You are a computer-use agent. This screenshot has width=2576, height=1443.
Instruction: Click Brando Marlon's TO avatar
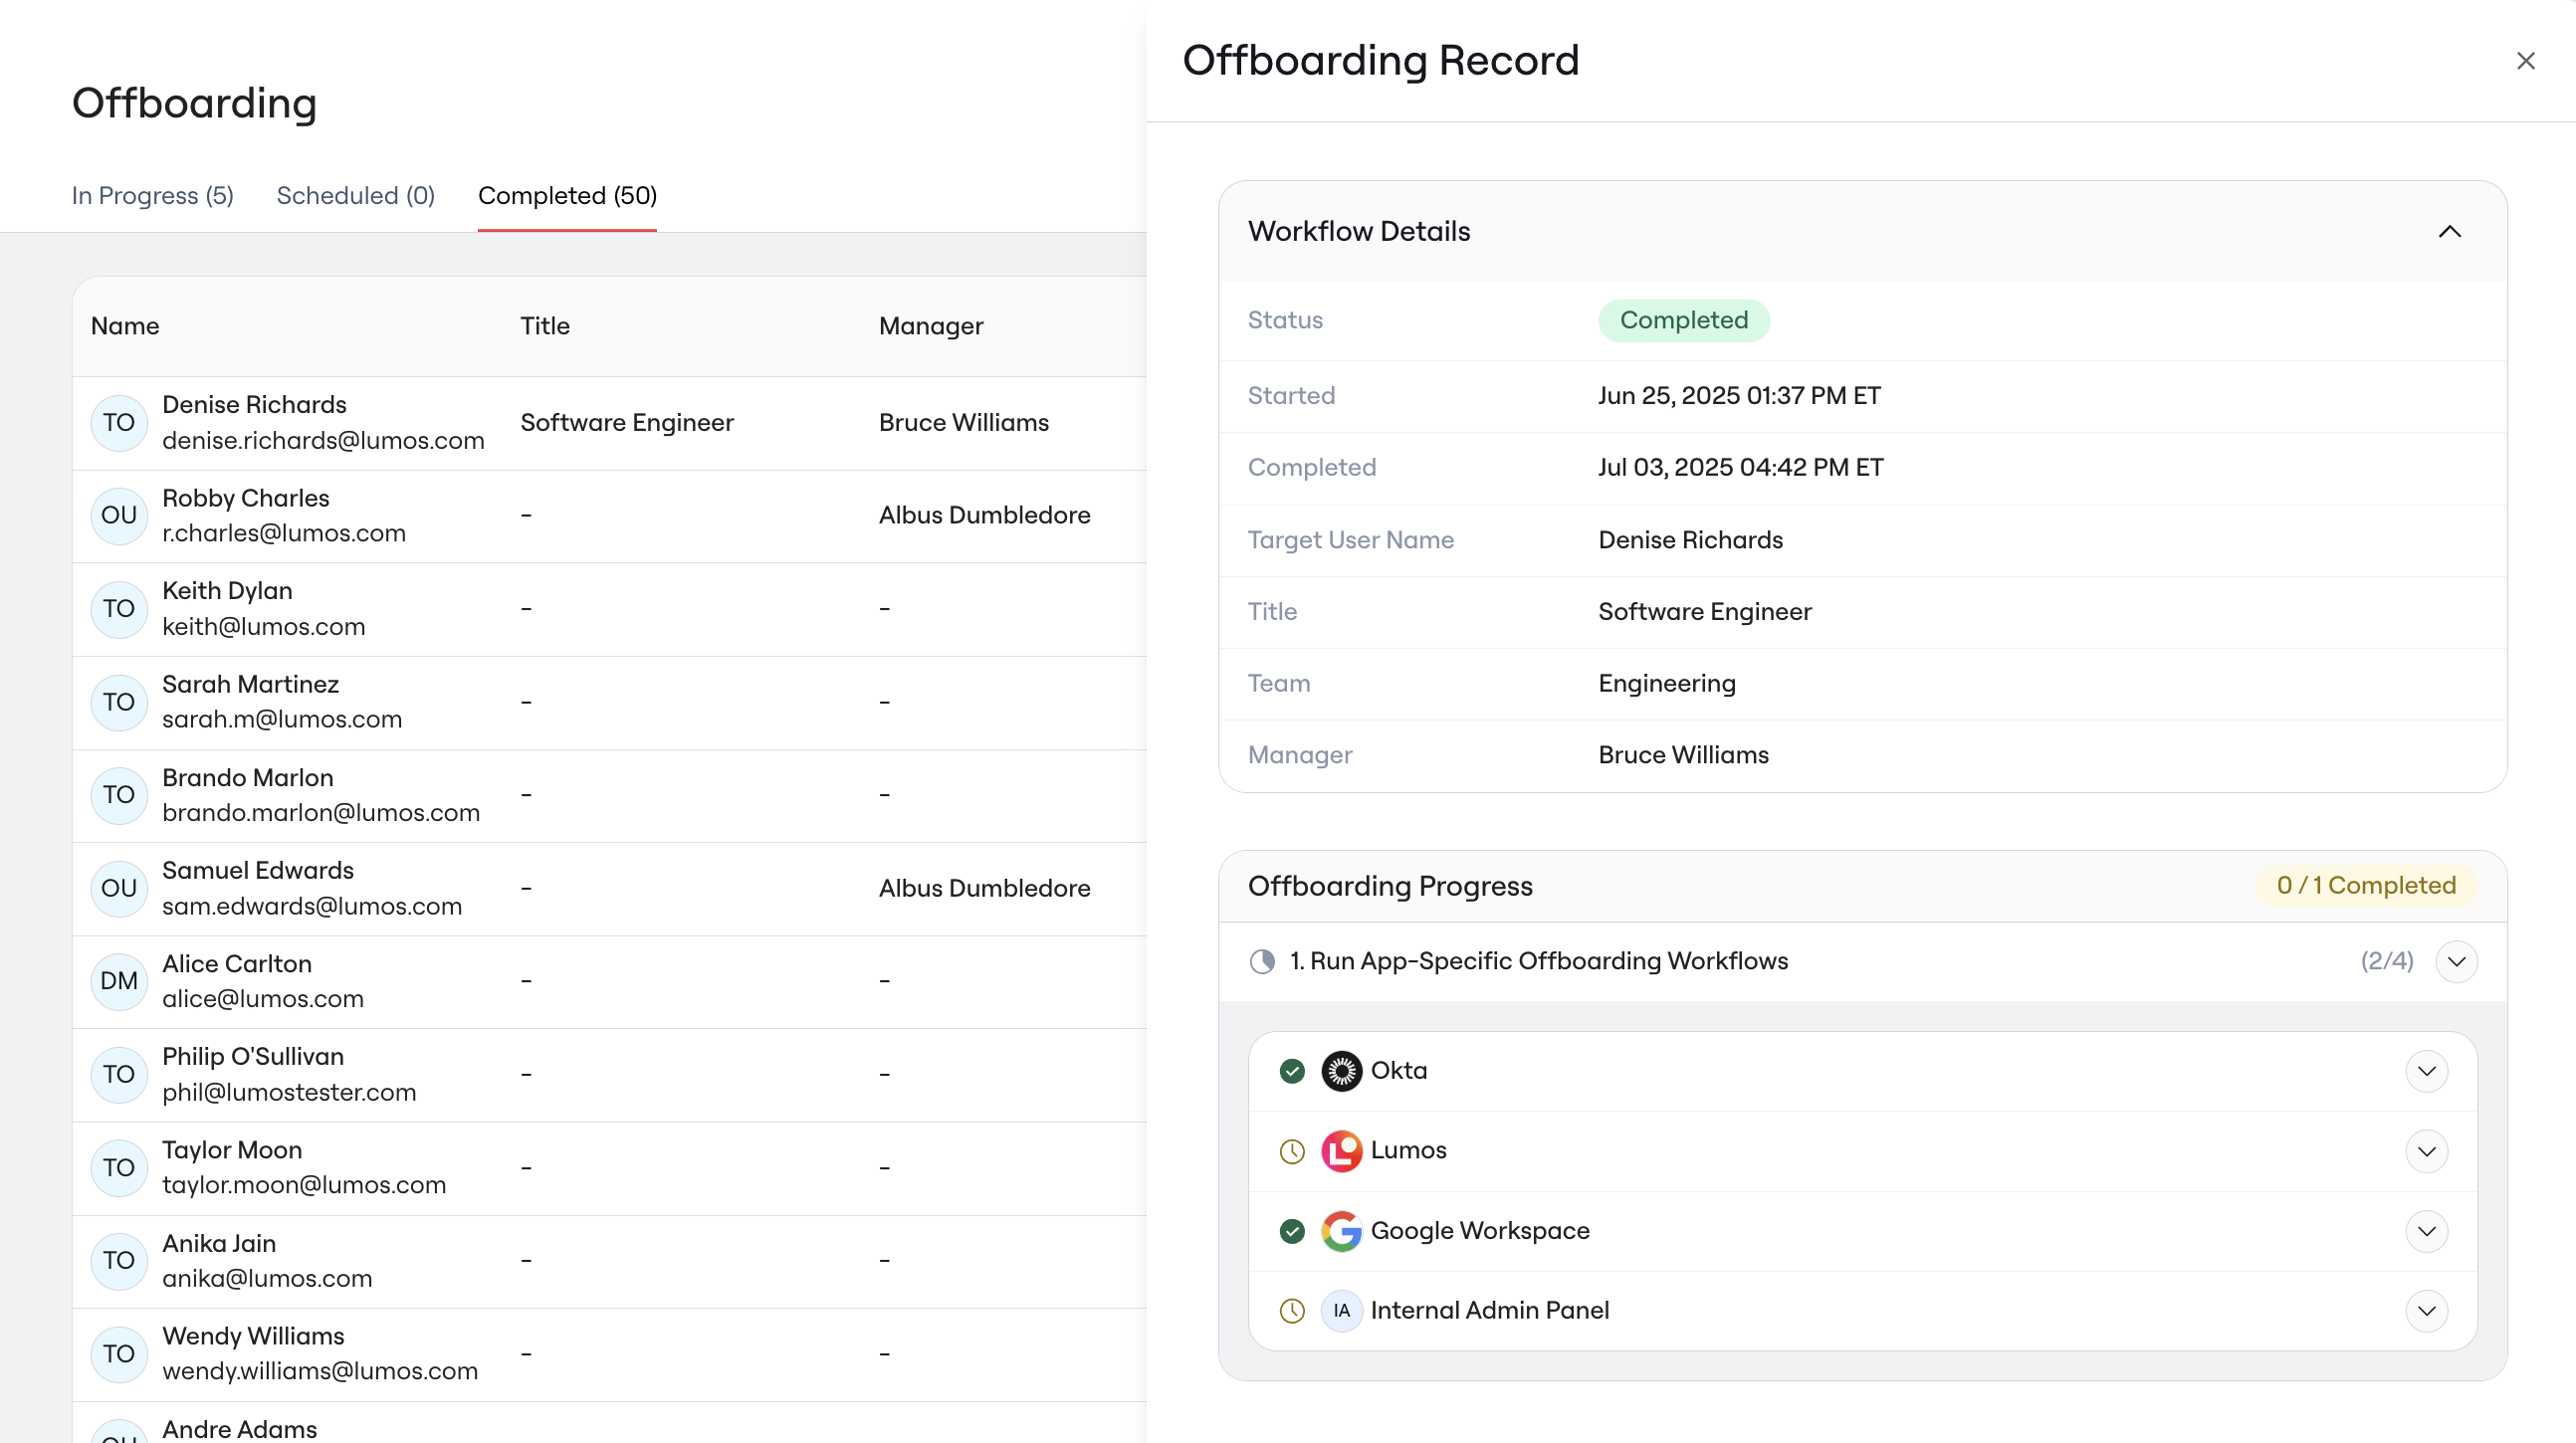(x=119, y=795)
